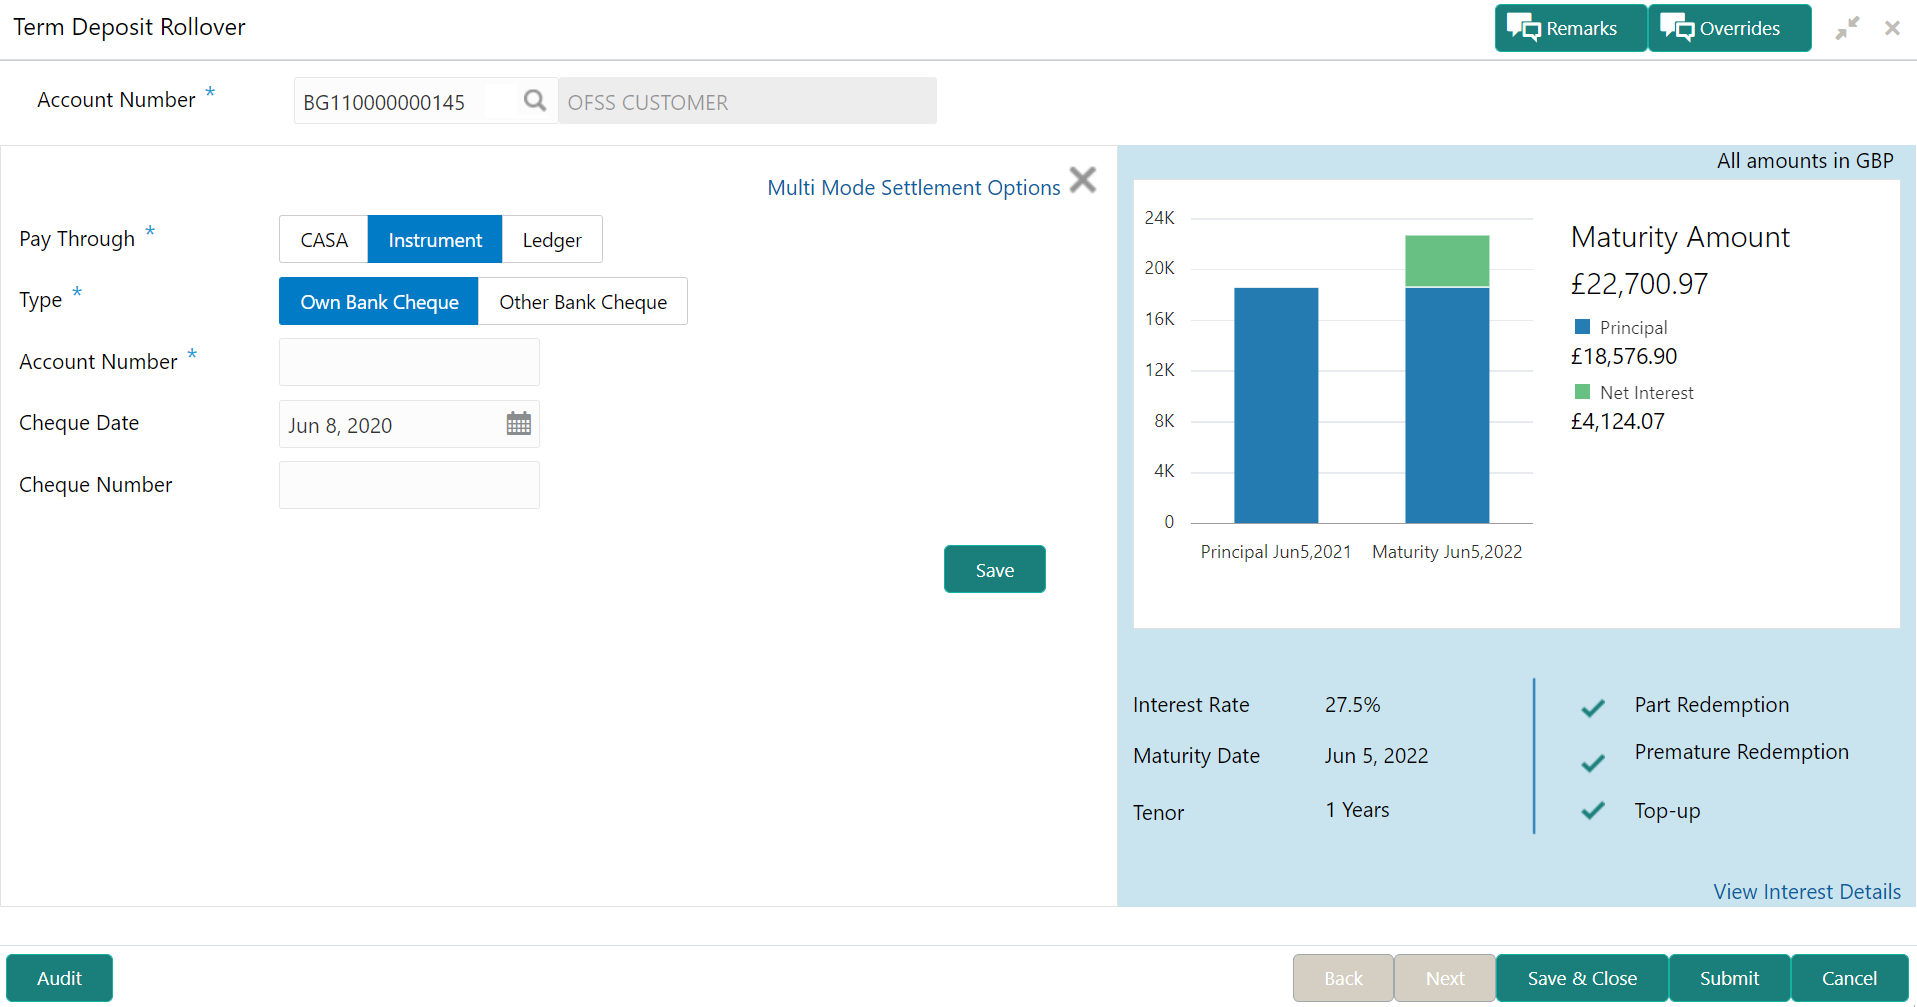Open View Interest Details link

1807,891
